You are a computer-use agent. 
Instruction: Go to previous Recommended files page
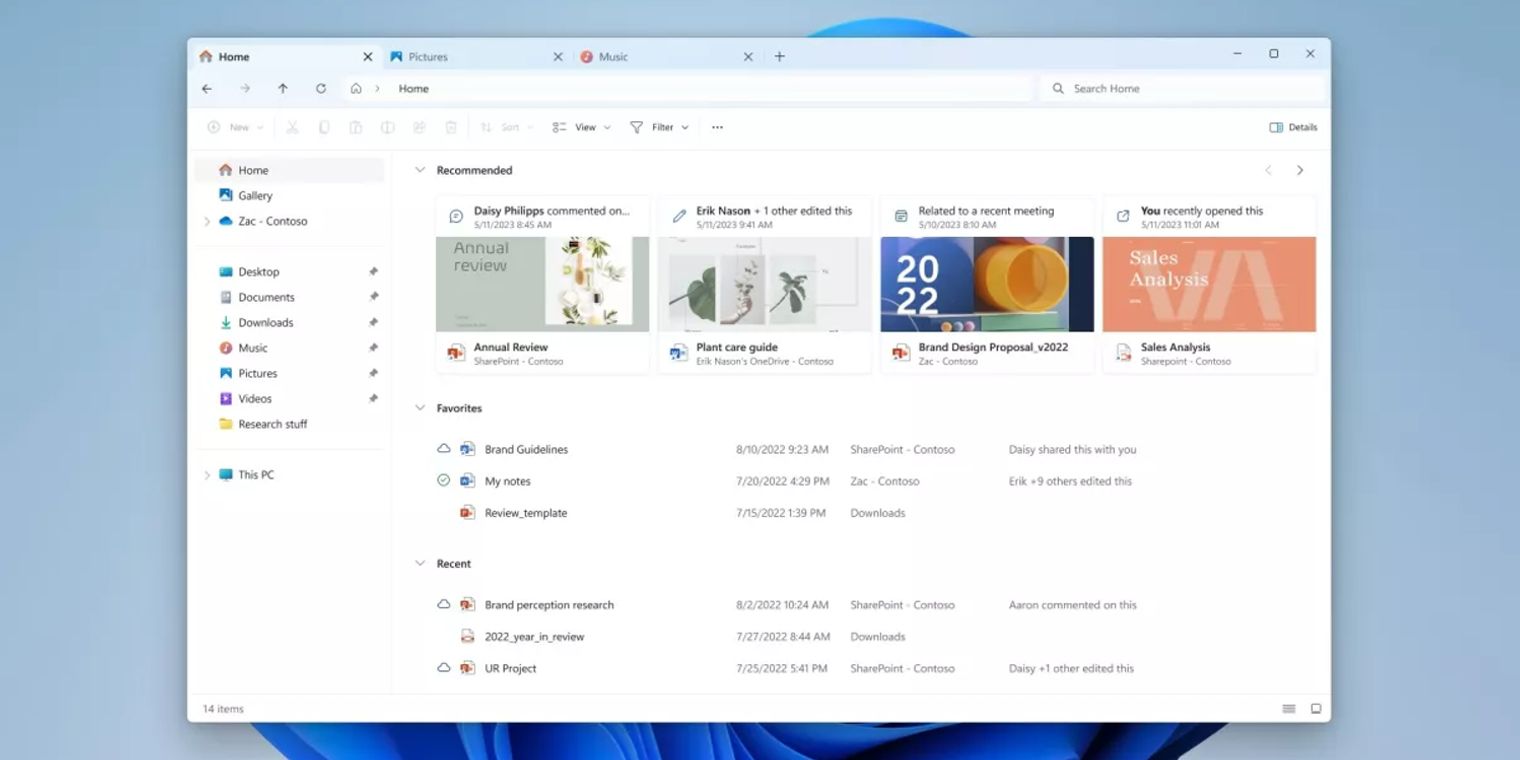tap(1268, 170)
